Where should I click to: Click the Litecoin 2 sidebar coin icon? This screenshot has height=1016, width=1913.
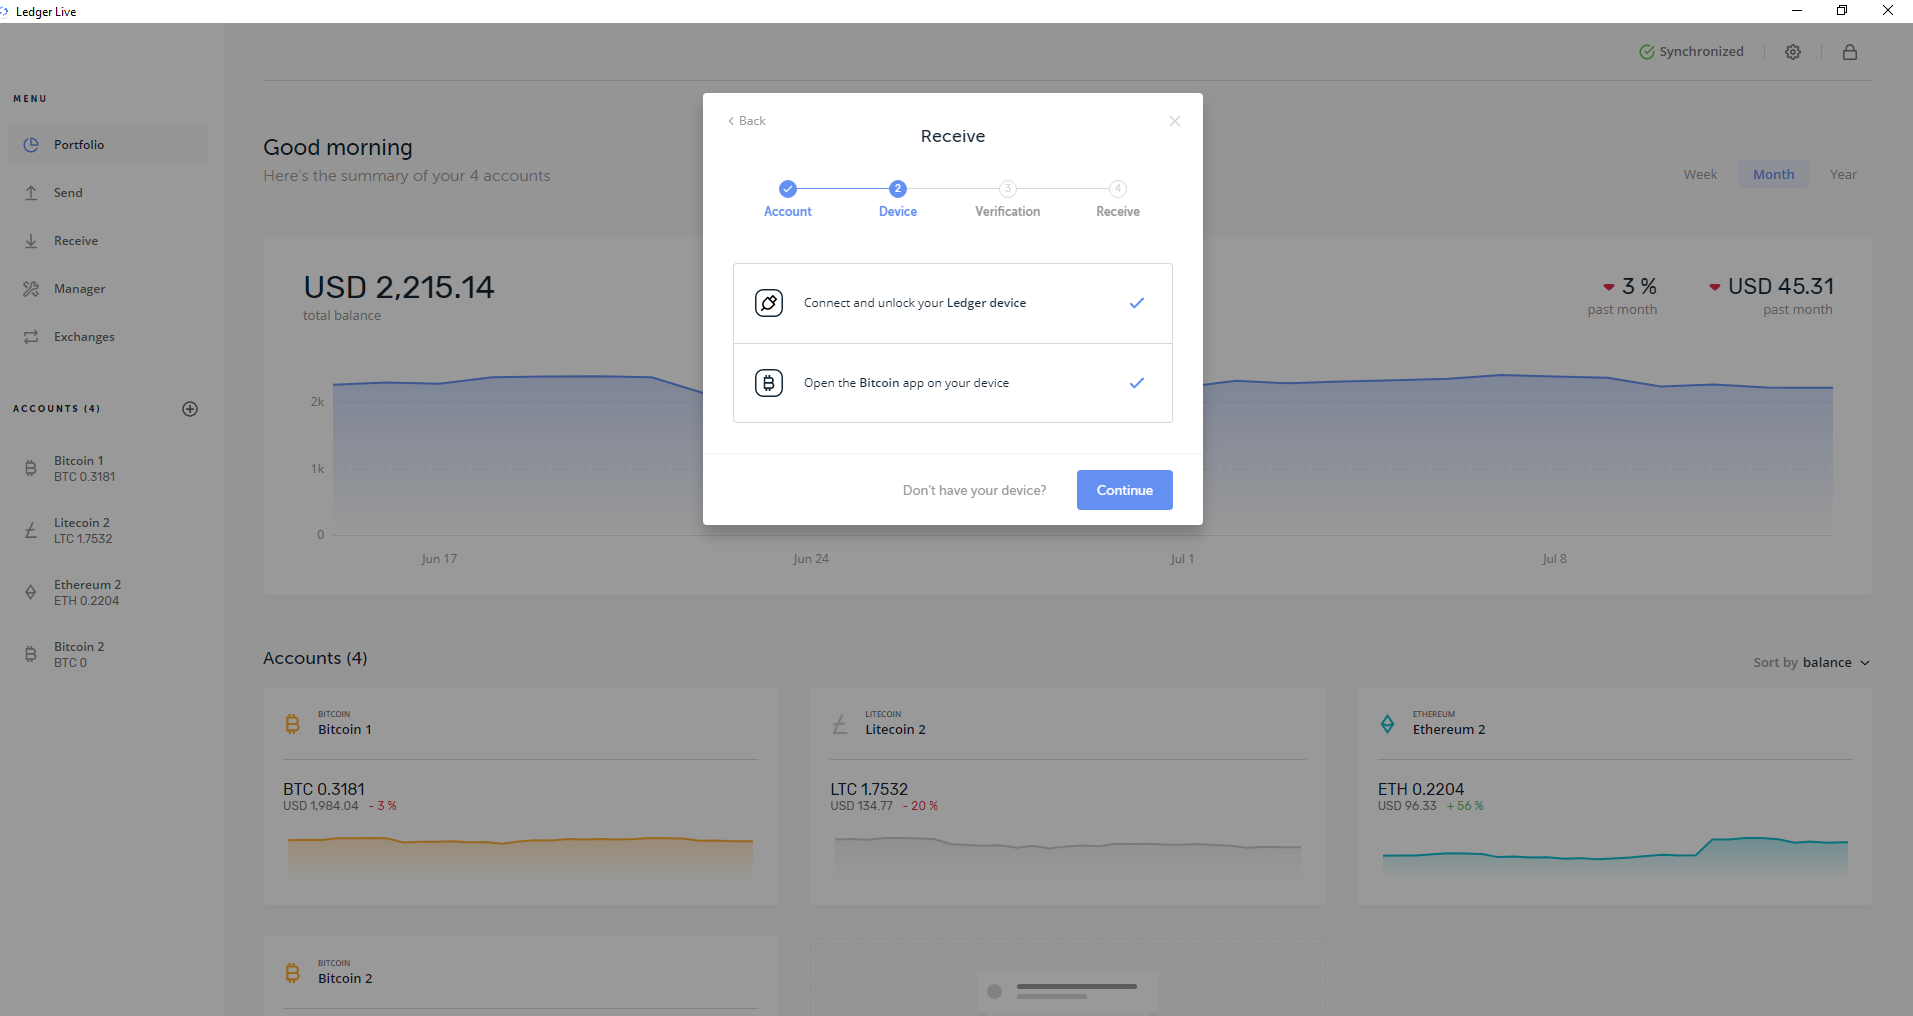(x=31, y=530)
